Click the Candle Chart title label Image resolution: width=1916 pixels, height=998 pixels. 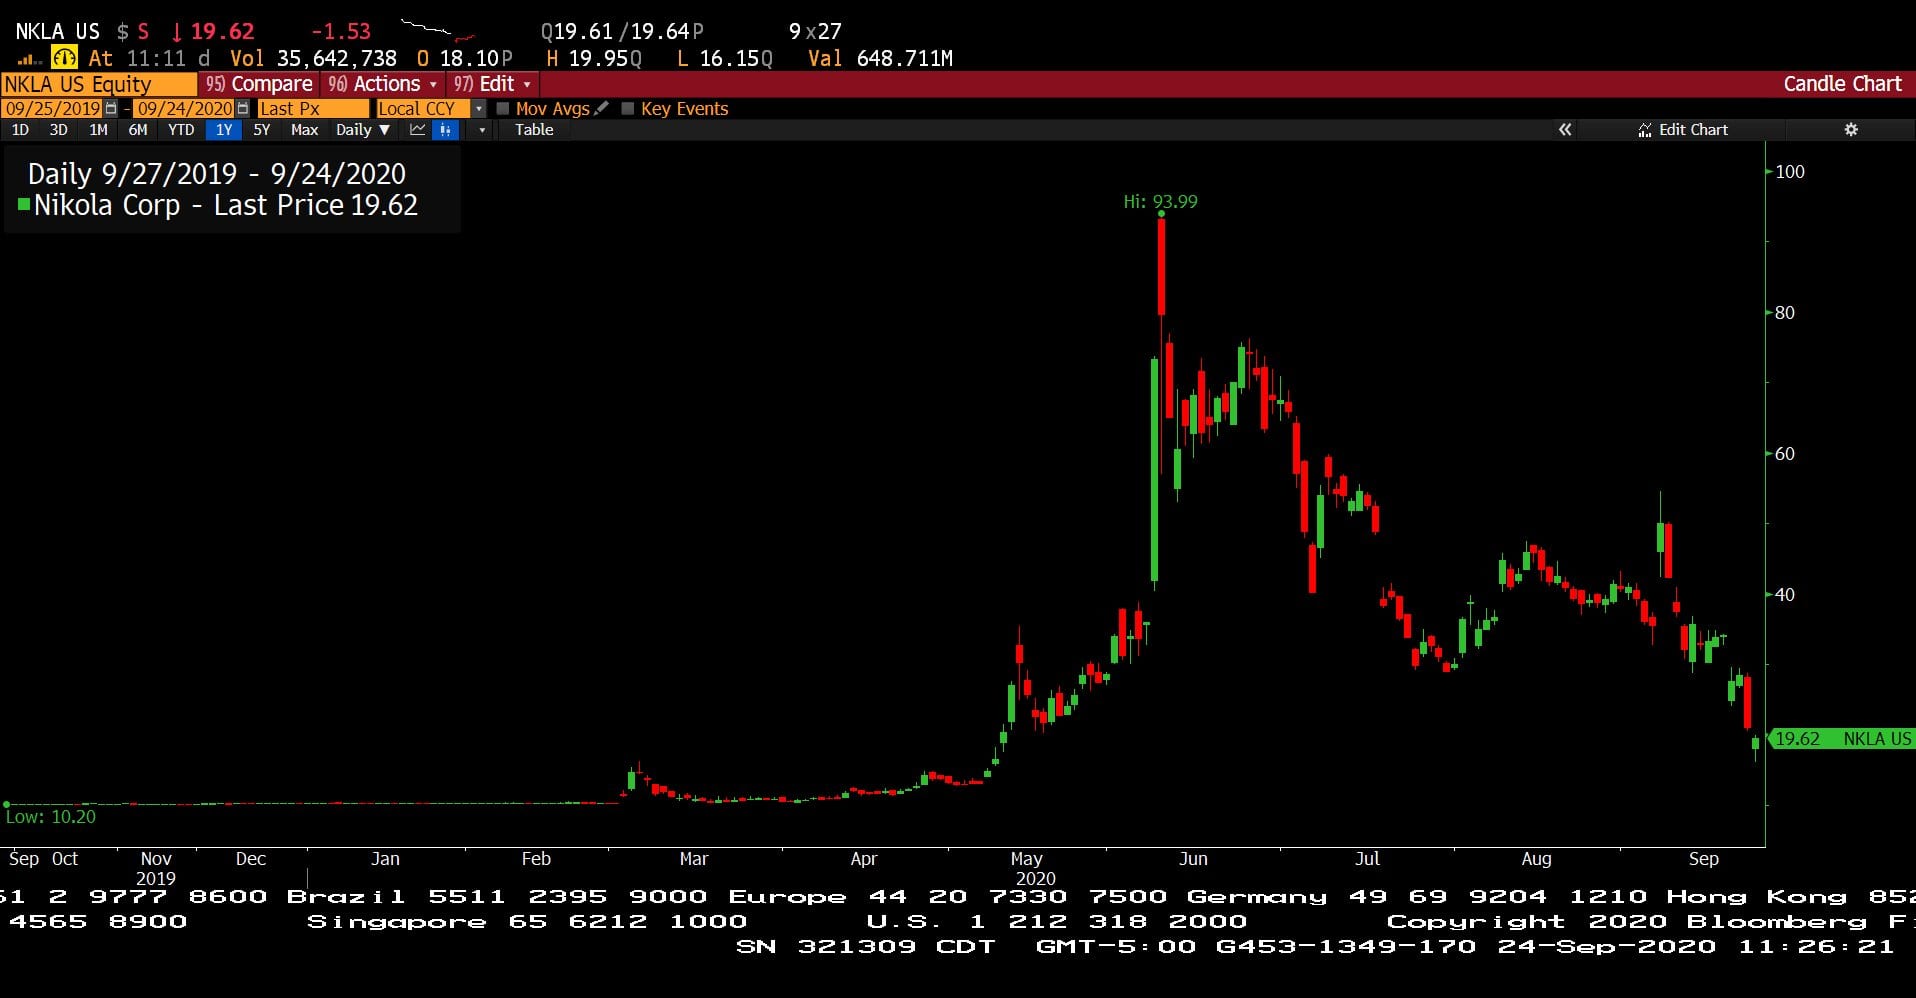pos(1842,84)
